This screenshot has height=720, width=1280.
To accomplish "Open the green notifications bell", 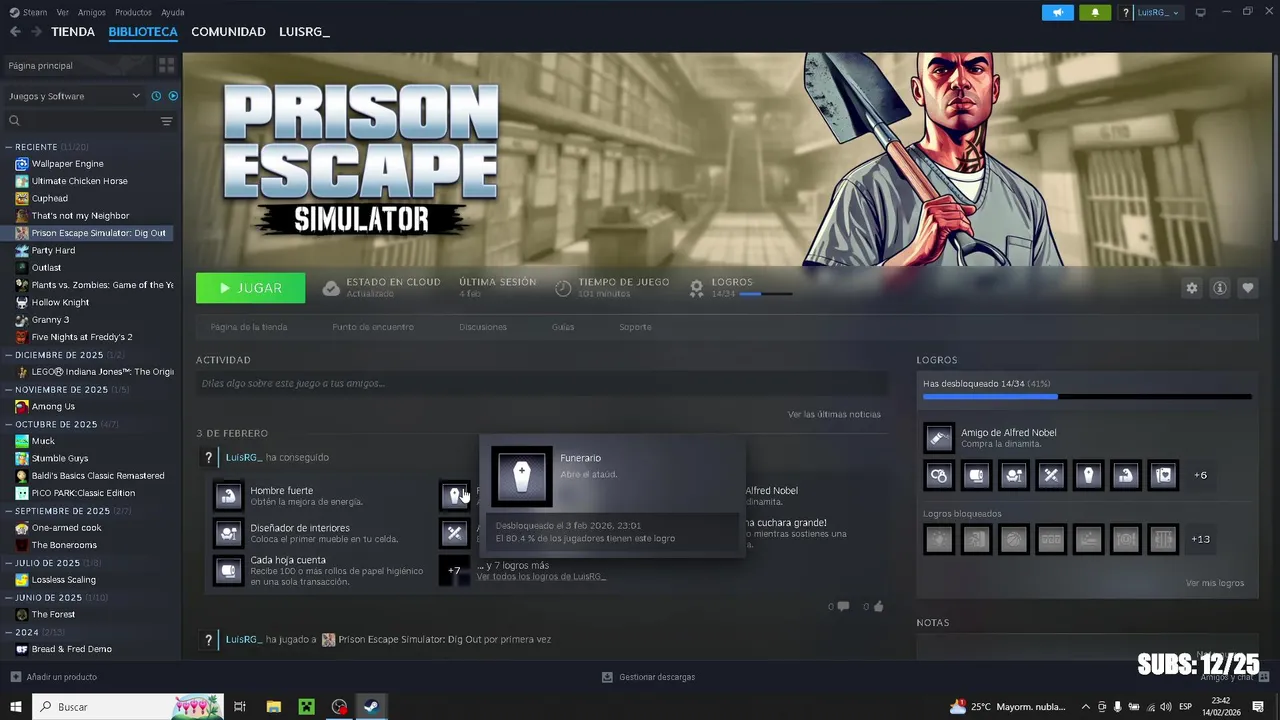I will pos(1095,12).
